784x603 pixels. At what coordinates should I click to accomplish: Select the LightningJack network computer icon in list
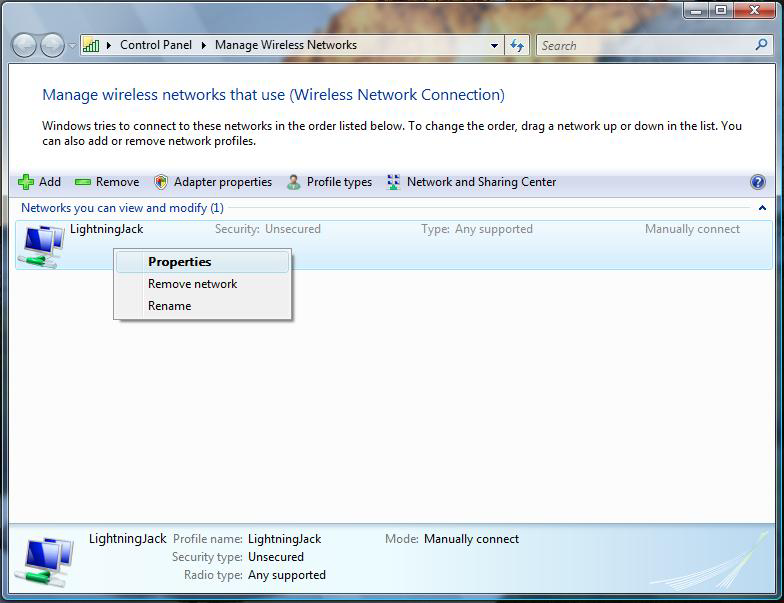click(x=40, y=246)
